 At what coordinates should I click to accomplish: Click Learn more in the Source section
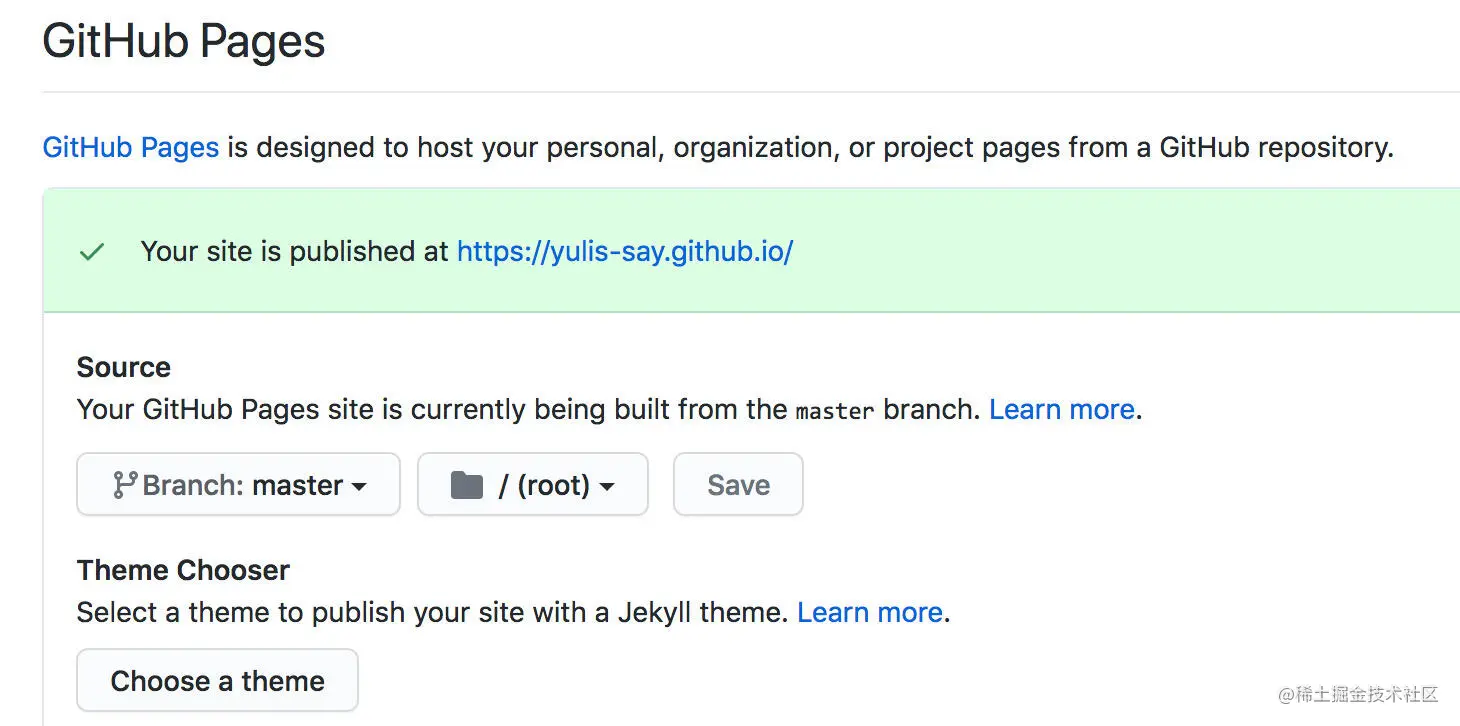pos(1061,409)
